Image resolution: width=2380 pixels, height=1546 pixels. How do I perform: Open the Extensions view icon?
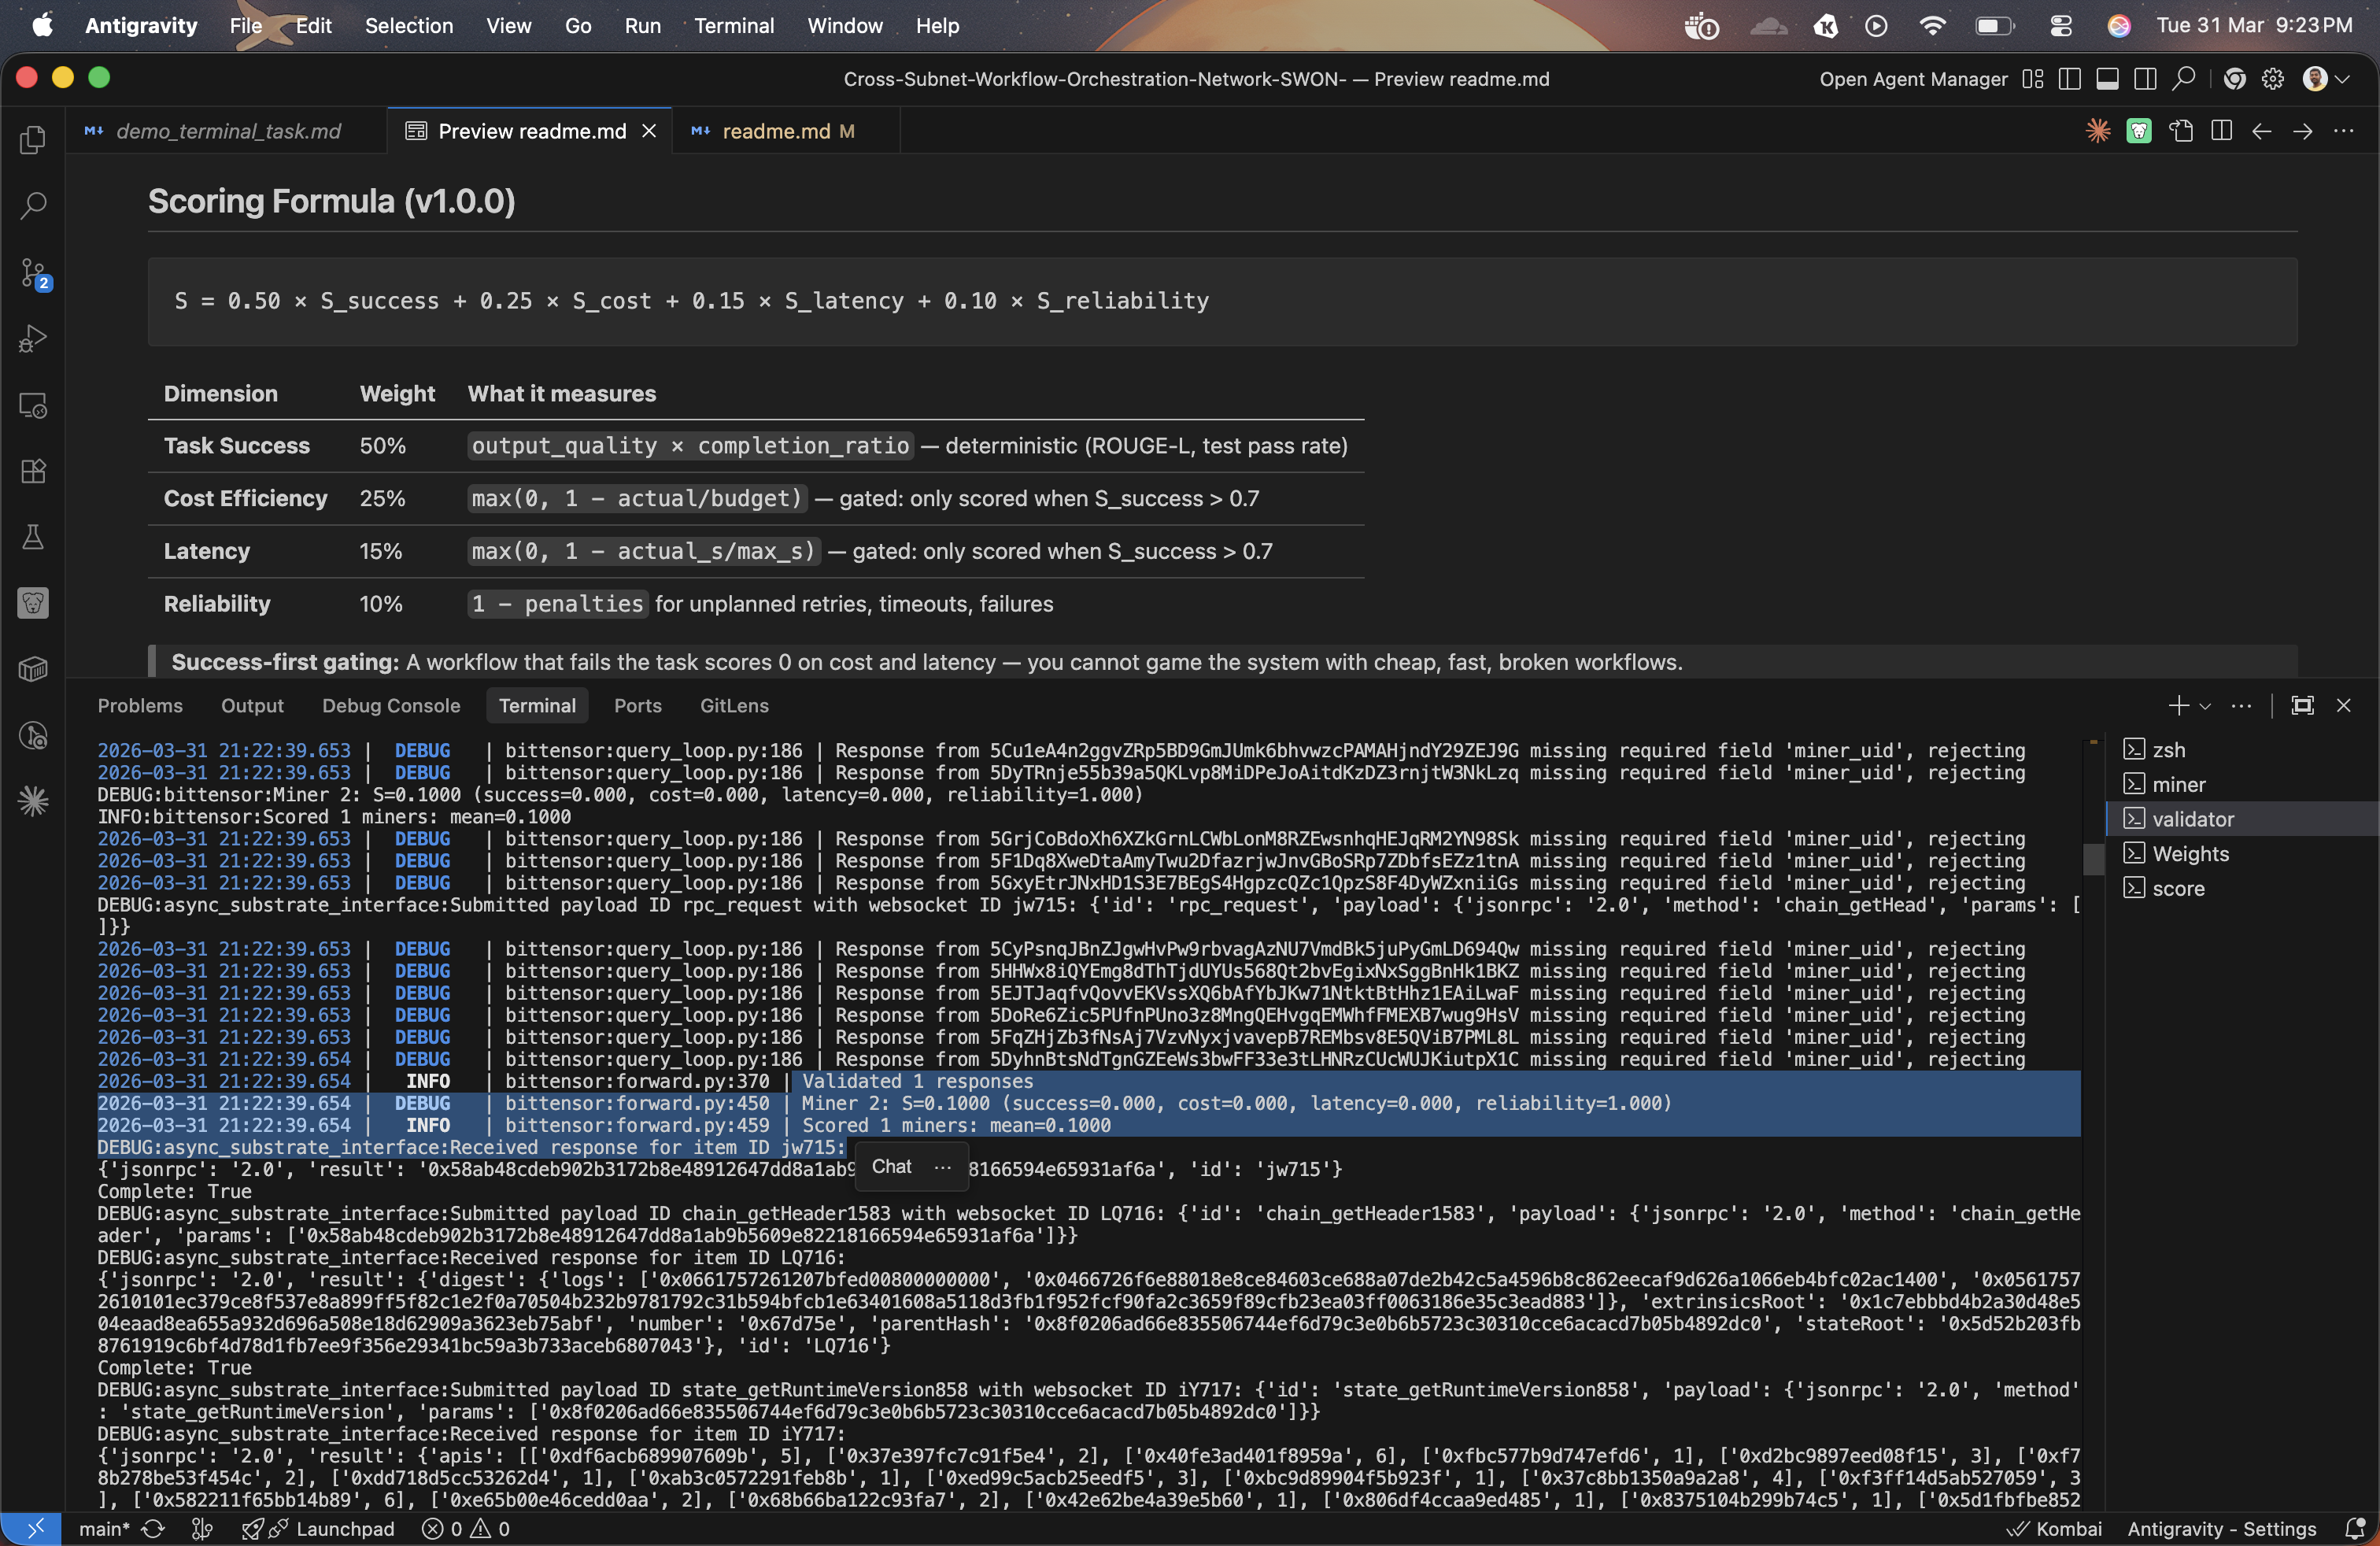coord(33,471)
